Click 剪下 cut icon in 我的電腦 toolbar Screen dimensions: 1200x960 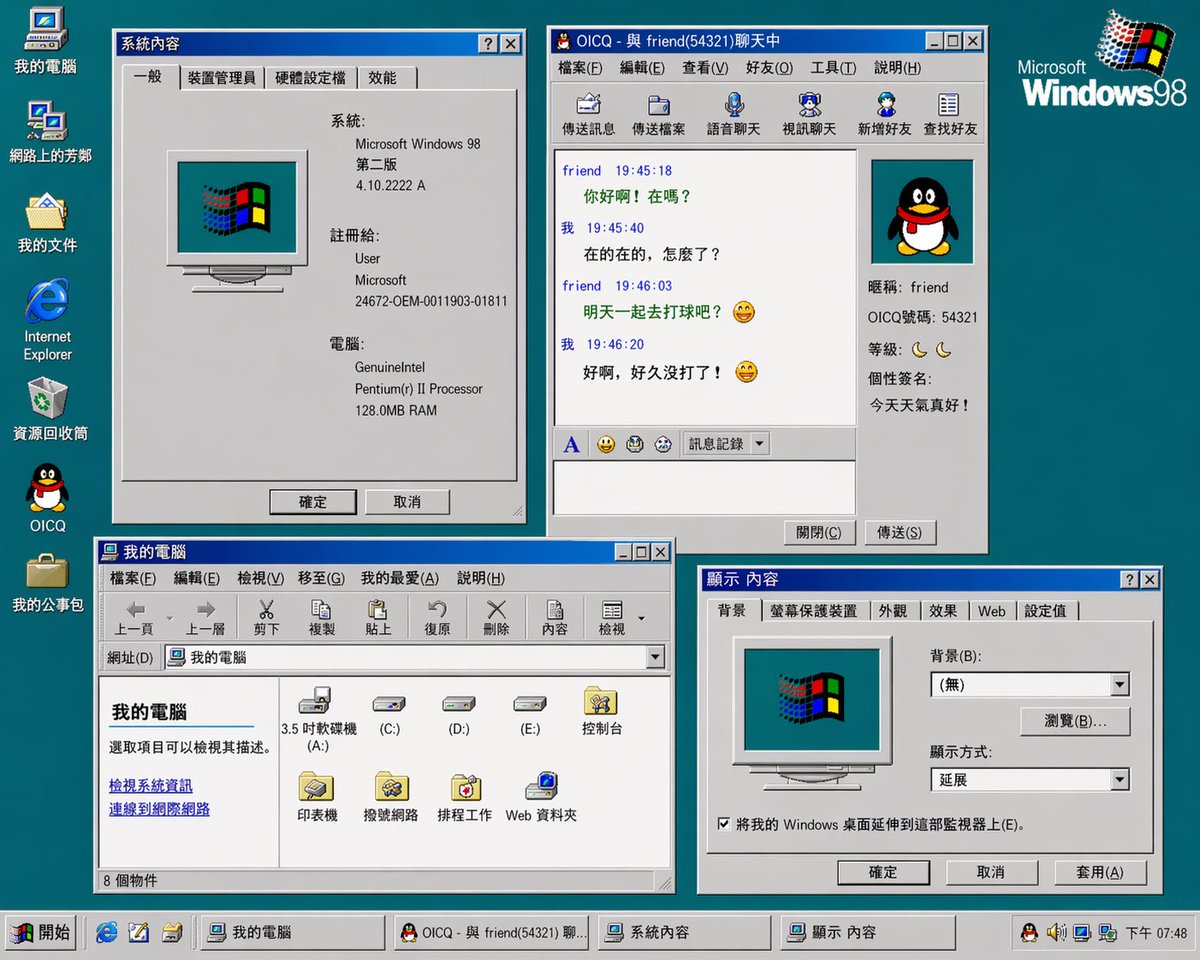[x=266, y=617]
